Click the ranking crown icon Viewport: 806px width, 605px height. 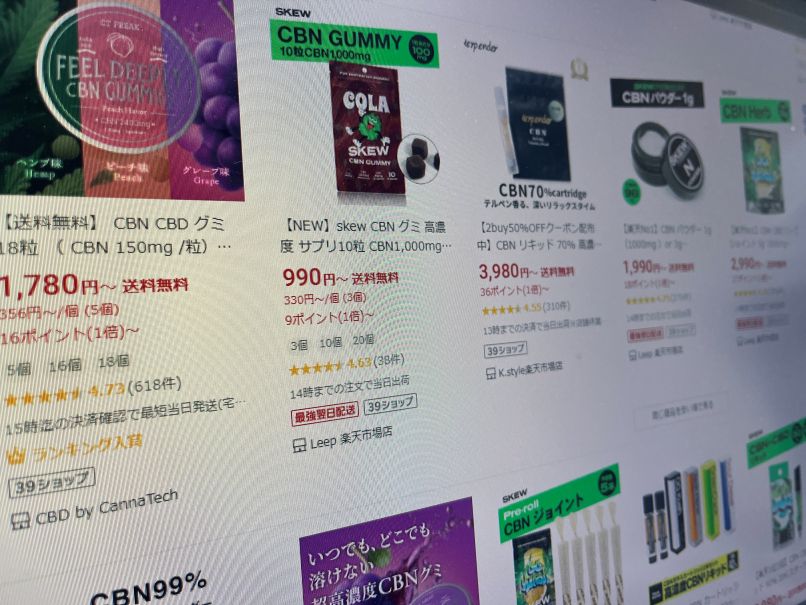point(15,456)
